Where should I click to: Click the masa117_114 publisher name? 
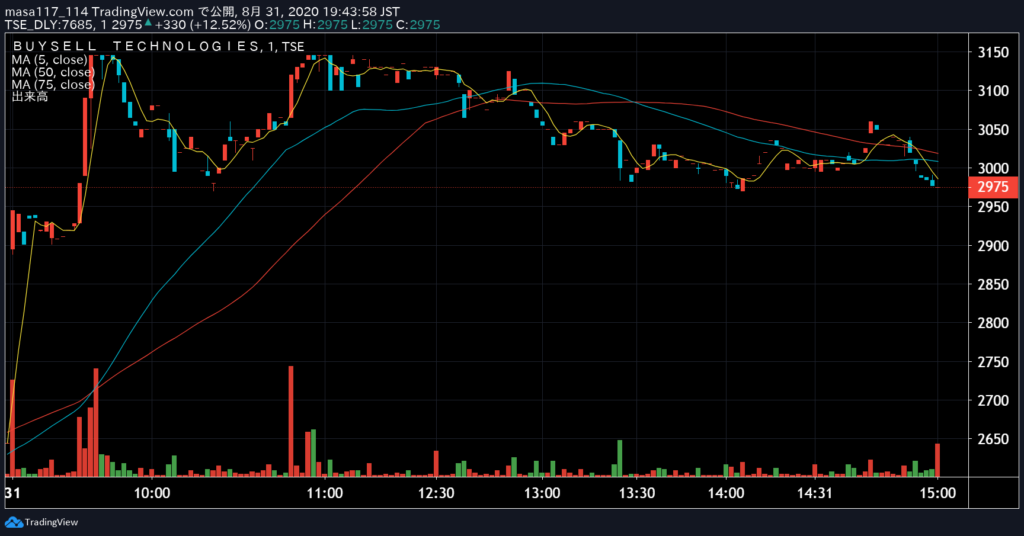(x=46, y=12)
